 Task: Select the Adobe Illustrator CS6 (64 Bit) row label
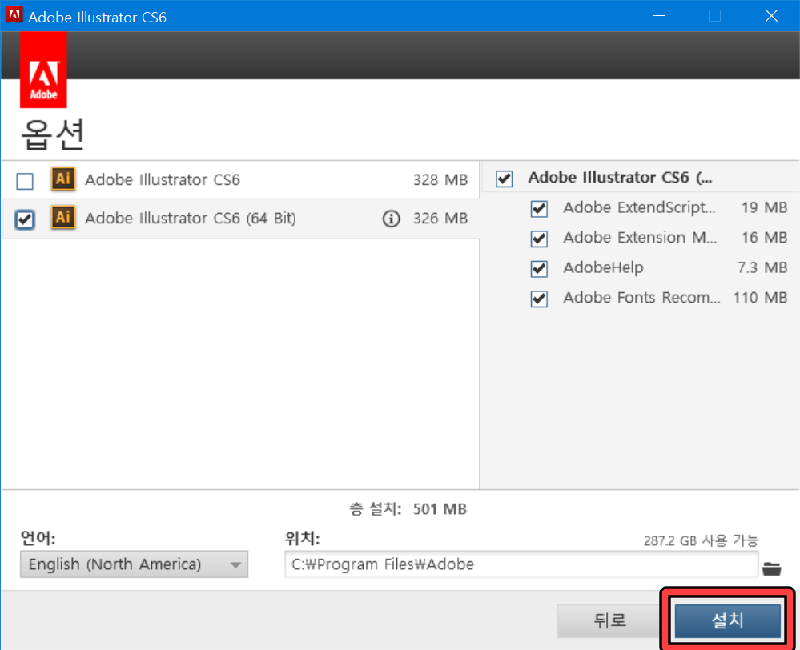(x=190, y=218)
